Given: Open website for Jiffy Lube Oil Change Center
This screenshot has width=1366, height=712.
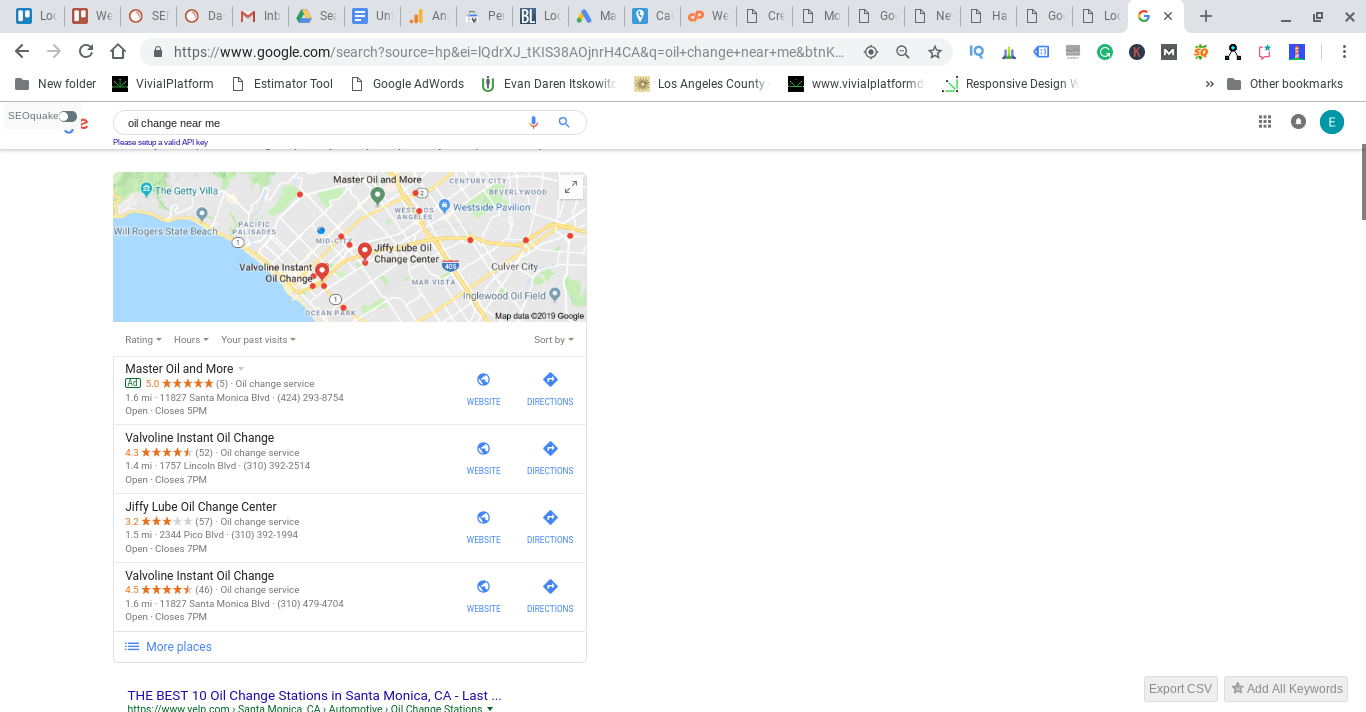Looking at the screenshot, I should pyautogui.click(x=483, y=527).
